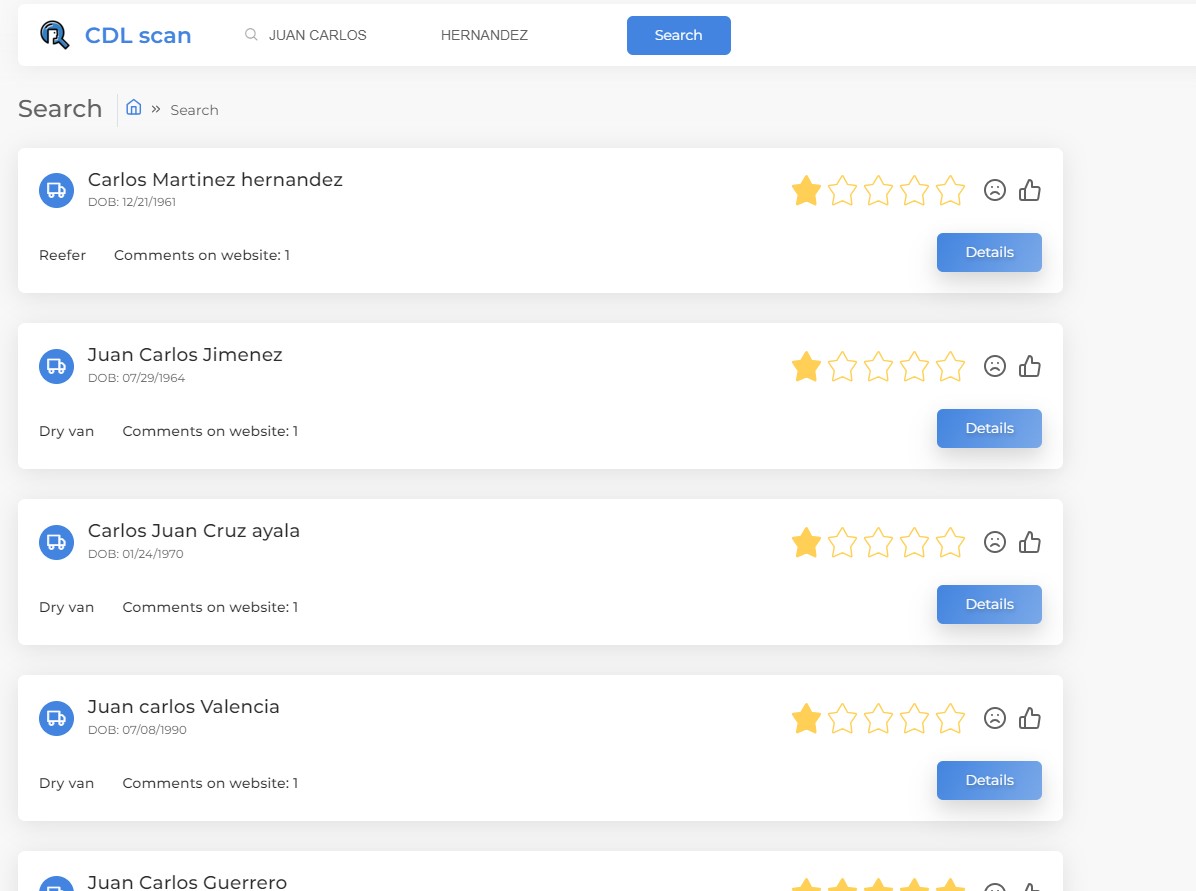Click the HERNANDEZ last name field
1196x891 pixels.
pos(500,35)
